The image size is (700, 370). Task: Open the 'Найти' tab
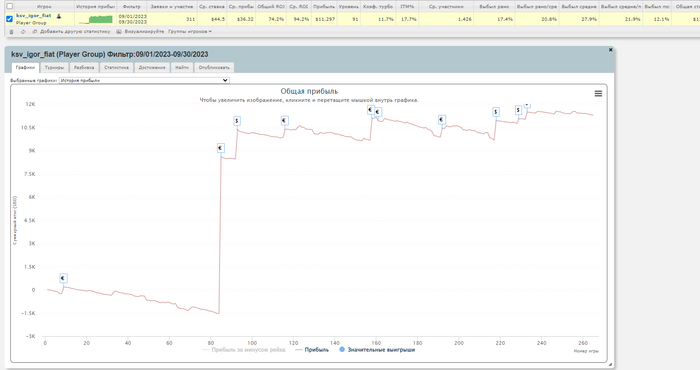click(x=182, y=67)
